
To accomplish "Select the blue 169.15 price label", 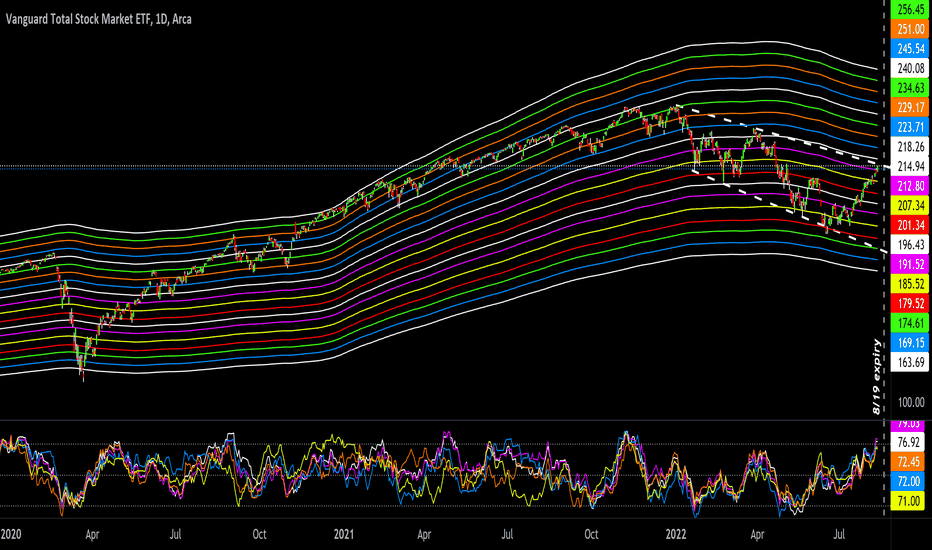I will (x=911, y=343).
